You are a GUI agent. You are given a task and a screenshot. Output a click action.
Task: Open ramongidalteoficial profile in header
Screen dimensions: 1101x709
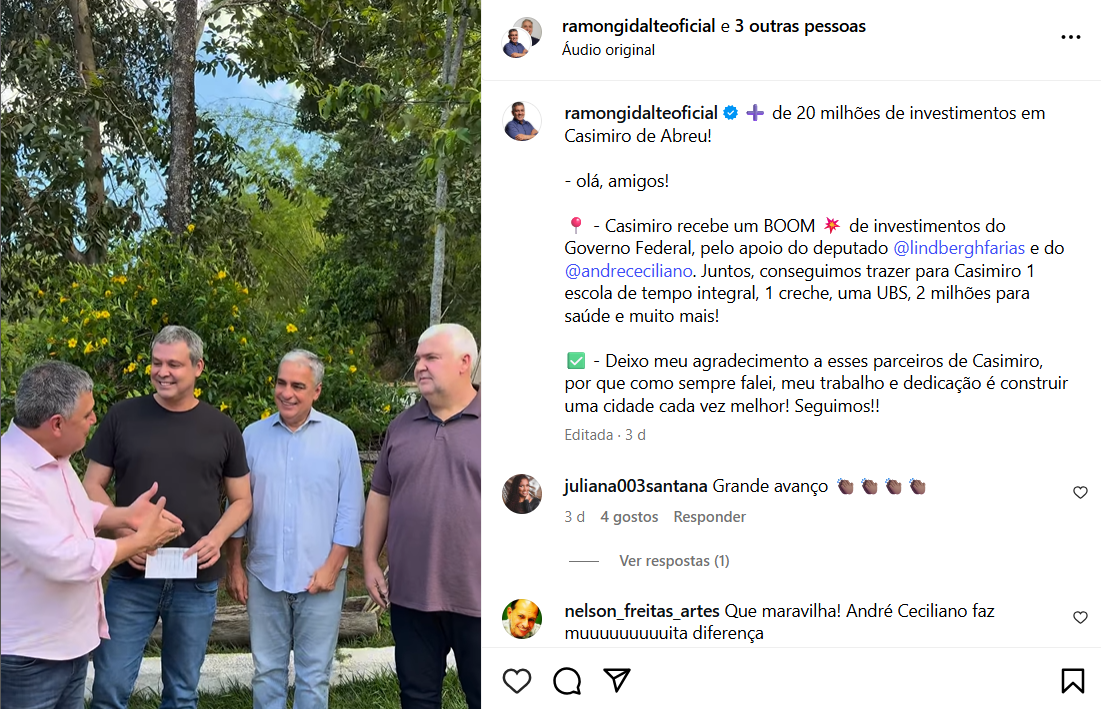[638, 26]
